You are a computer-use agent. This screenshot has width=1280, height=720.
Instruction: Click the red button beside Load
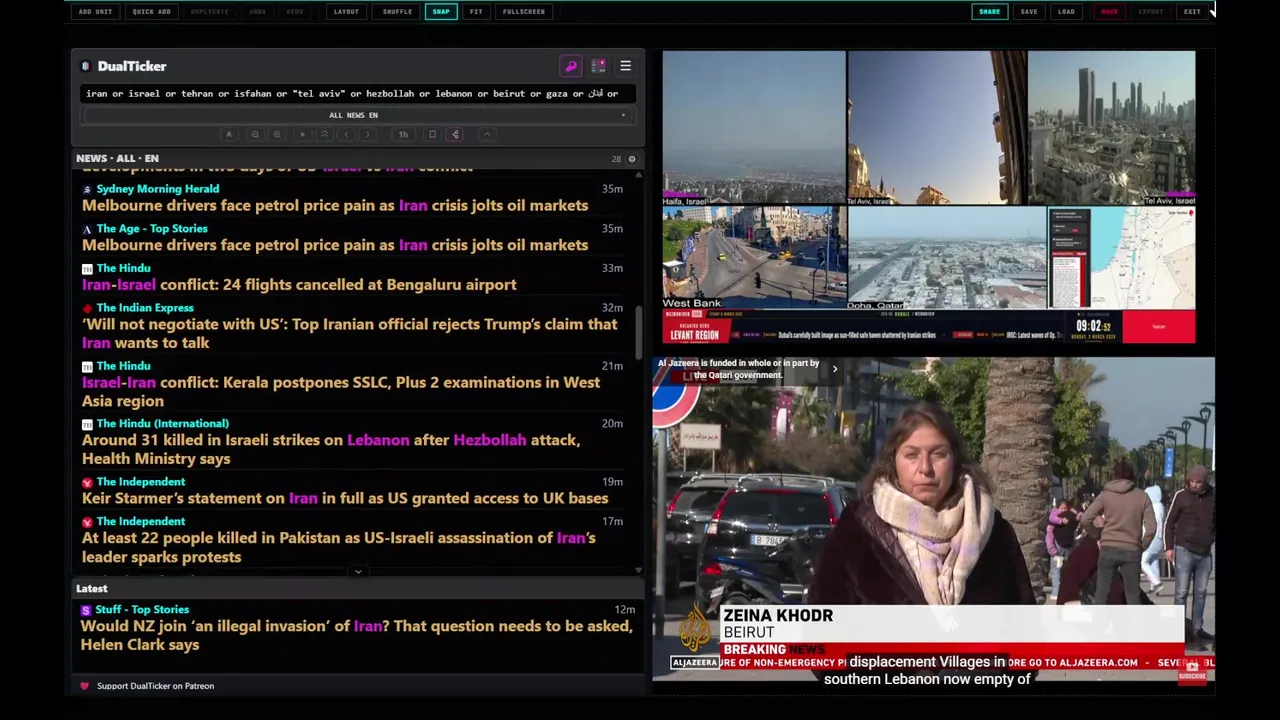(1109, 12)
